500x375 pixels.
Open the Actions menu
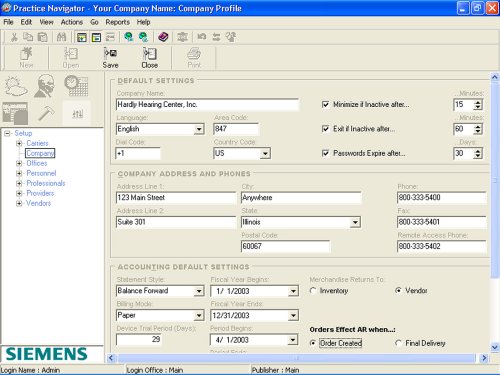[72, 22]
